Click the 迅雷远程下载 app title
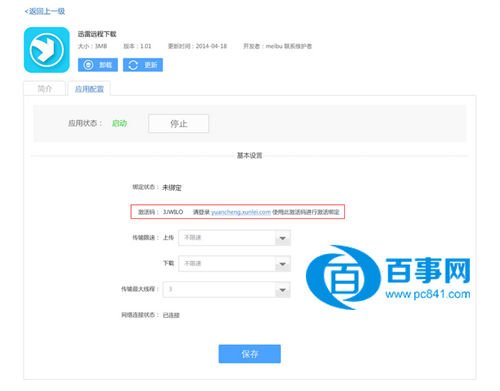 [97, 34]
